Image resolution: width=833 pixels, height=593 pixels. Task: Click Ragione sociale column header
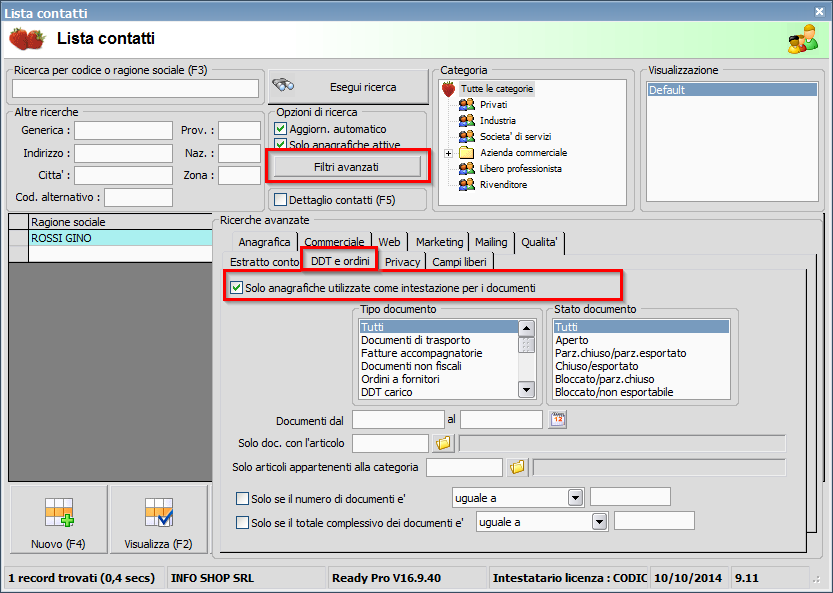coord(121,222)
